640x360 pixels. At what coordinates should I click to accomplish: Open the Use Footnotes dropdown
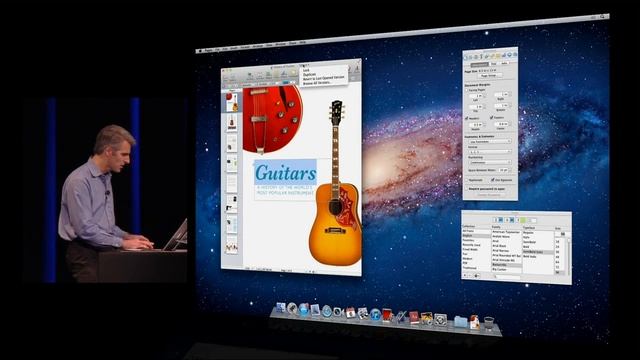click(x=490, y=141)
